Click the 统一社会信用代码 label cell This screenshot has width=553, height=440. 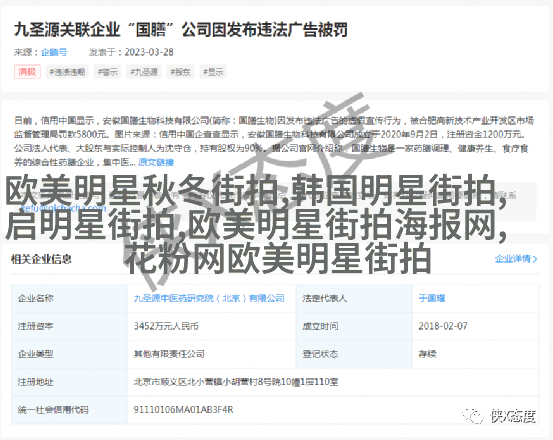(x=69, y=410)
